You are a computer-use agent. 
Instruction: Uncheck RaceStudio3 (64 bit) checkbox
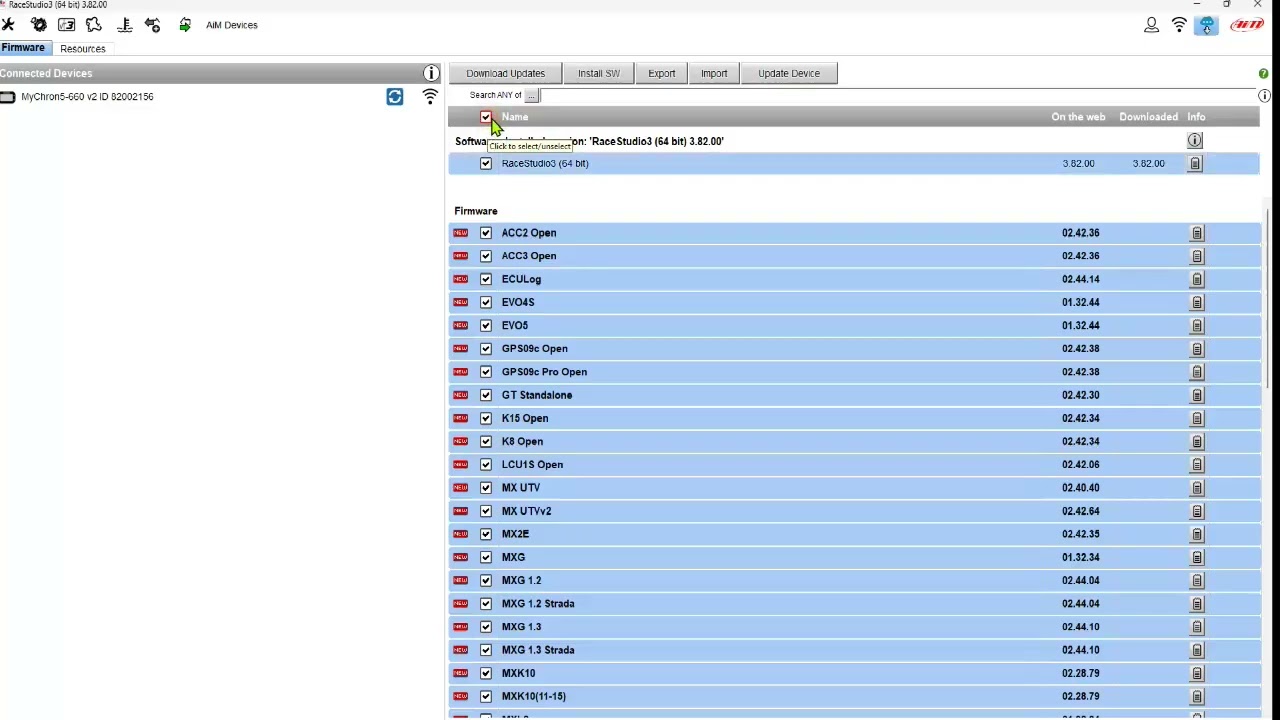click(x=486, y=163)
